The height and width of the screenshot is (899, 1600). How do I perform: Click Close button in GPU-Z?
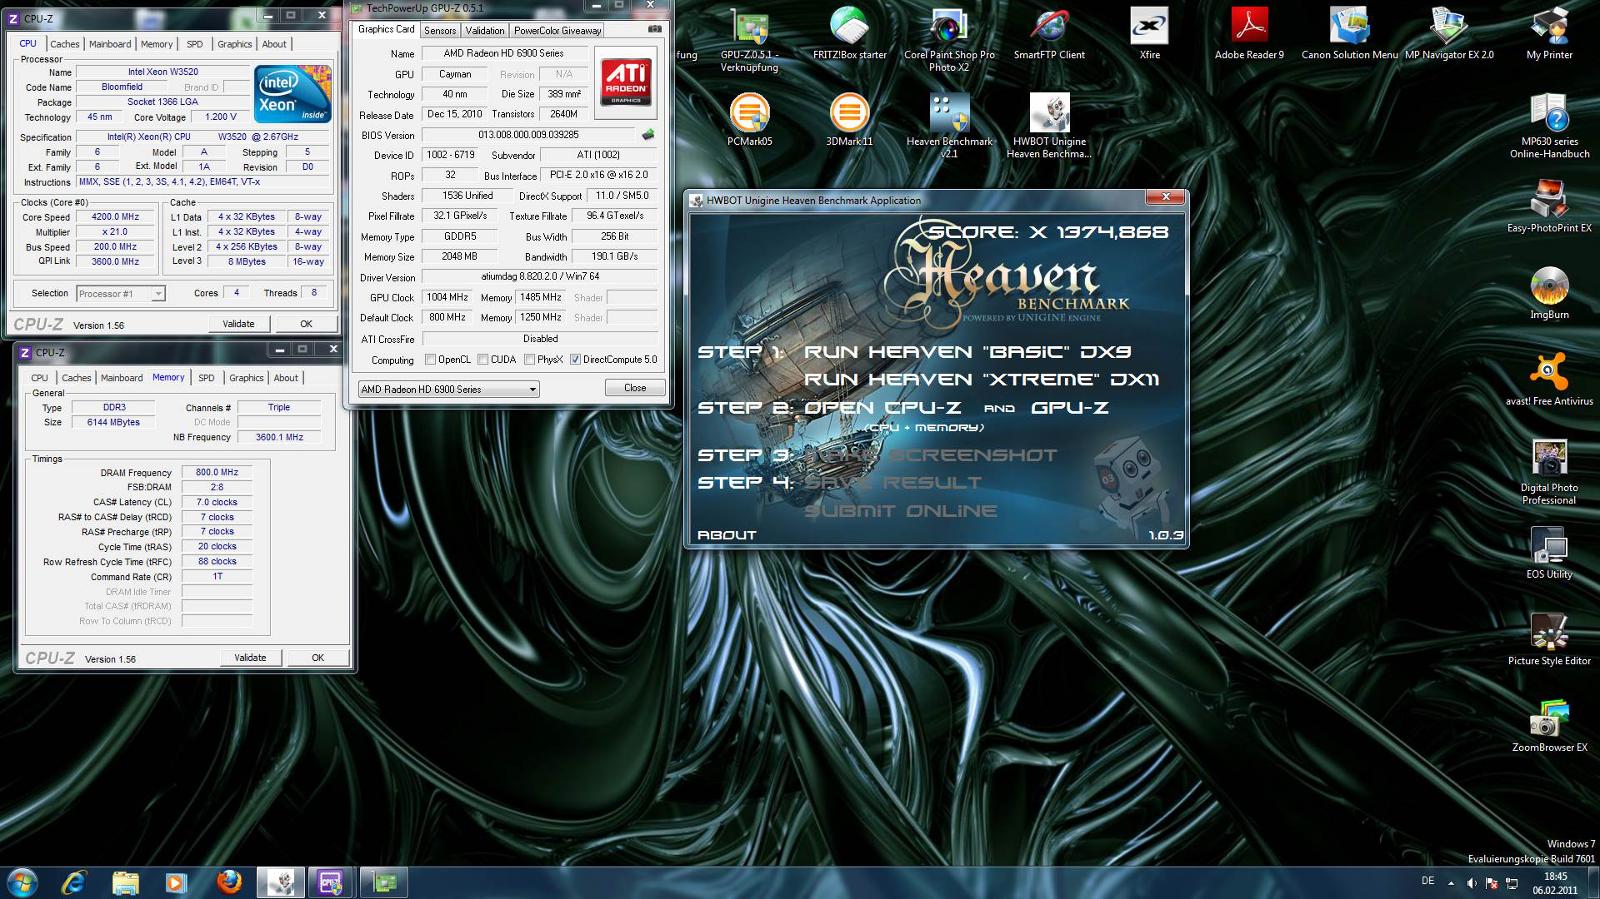pyautogui.click(x=635, y=388)
